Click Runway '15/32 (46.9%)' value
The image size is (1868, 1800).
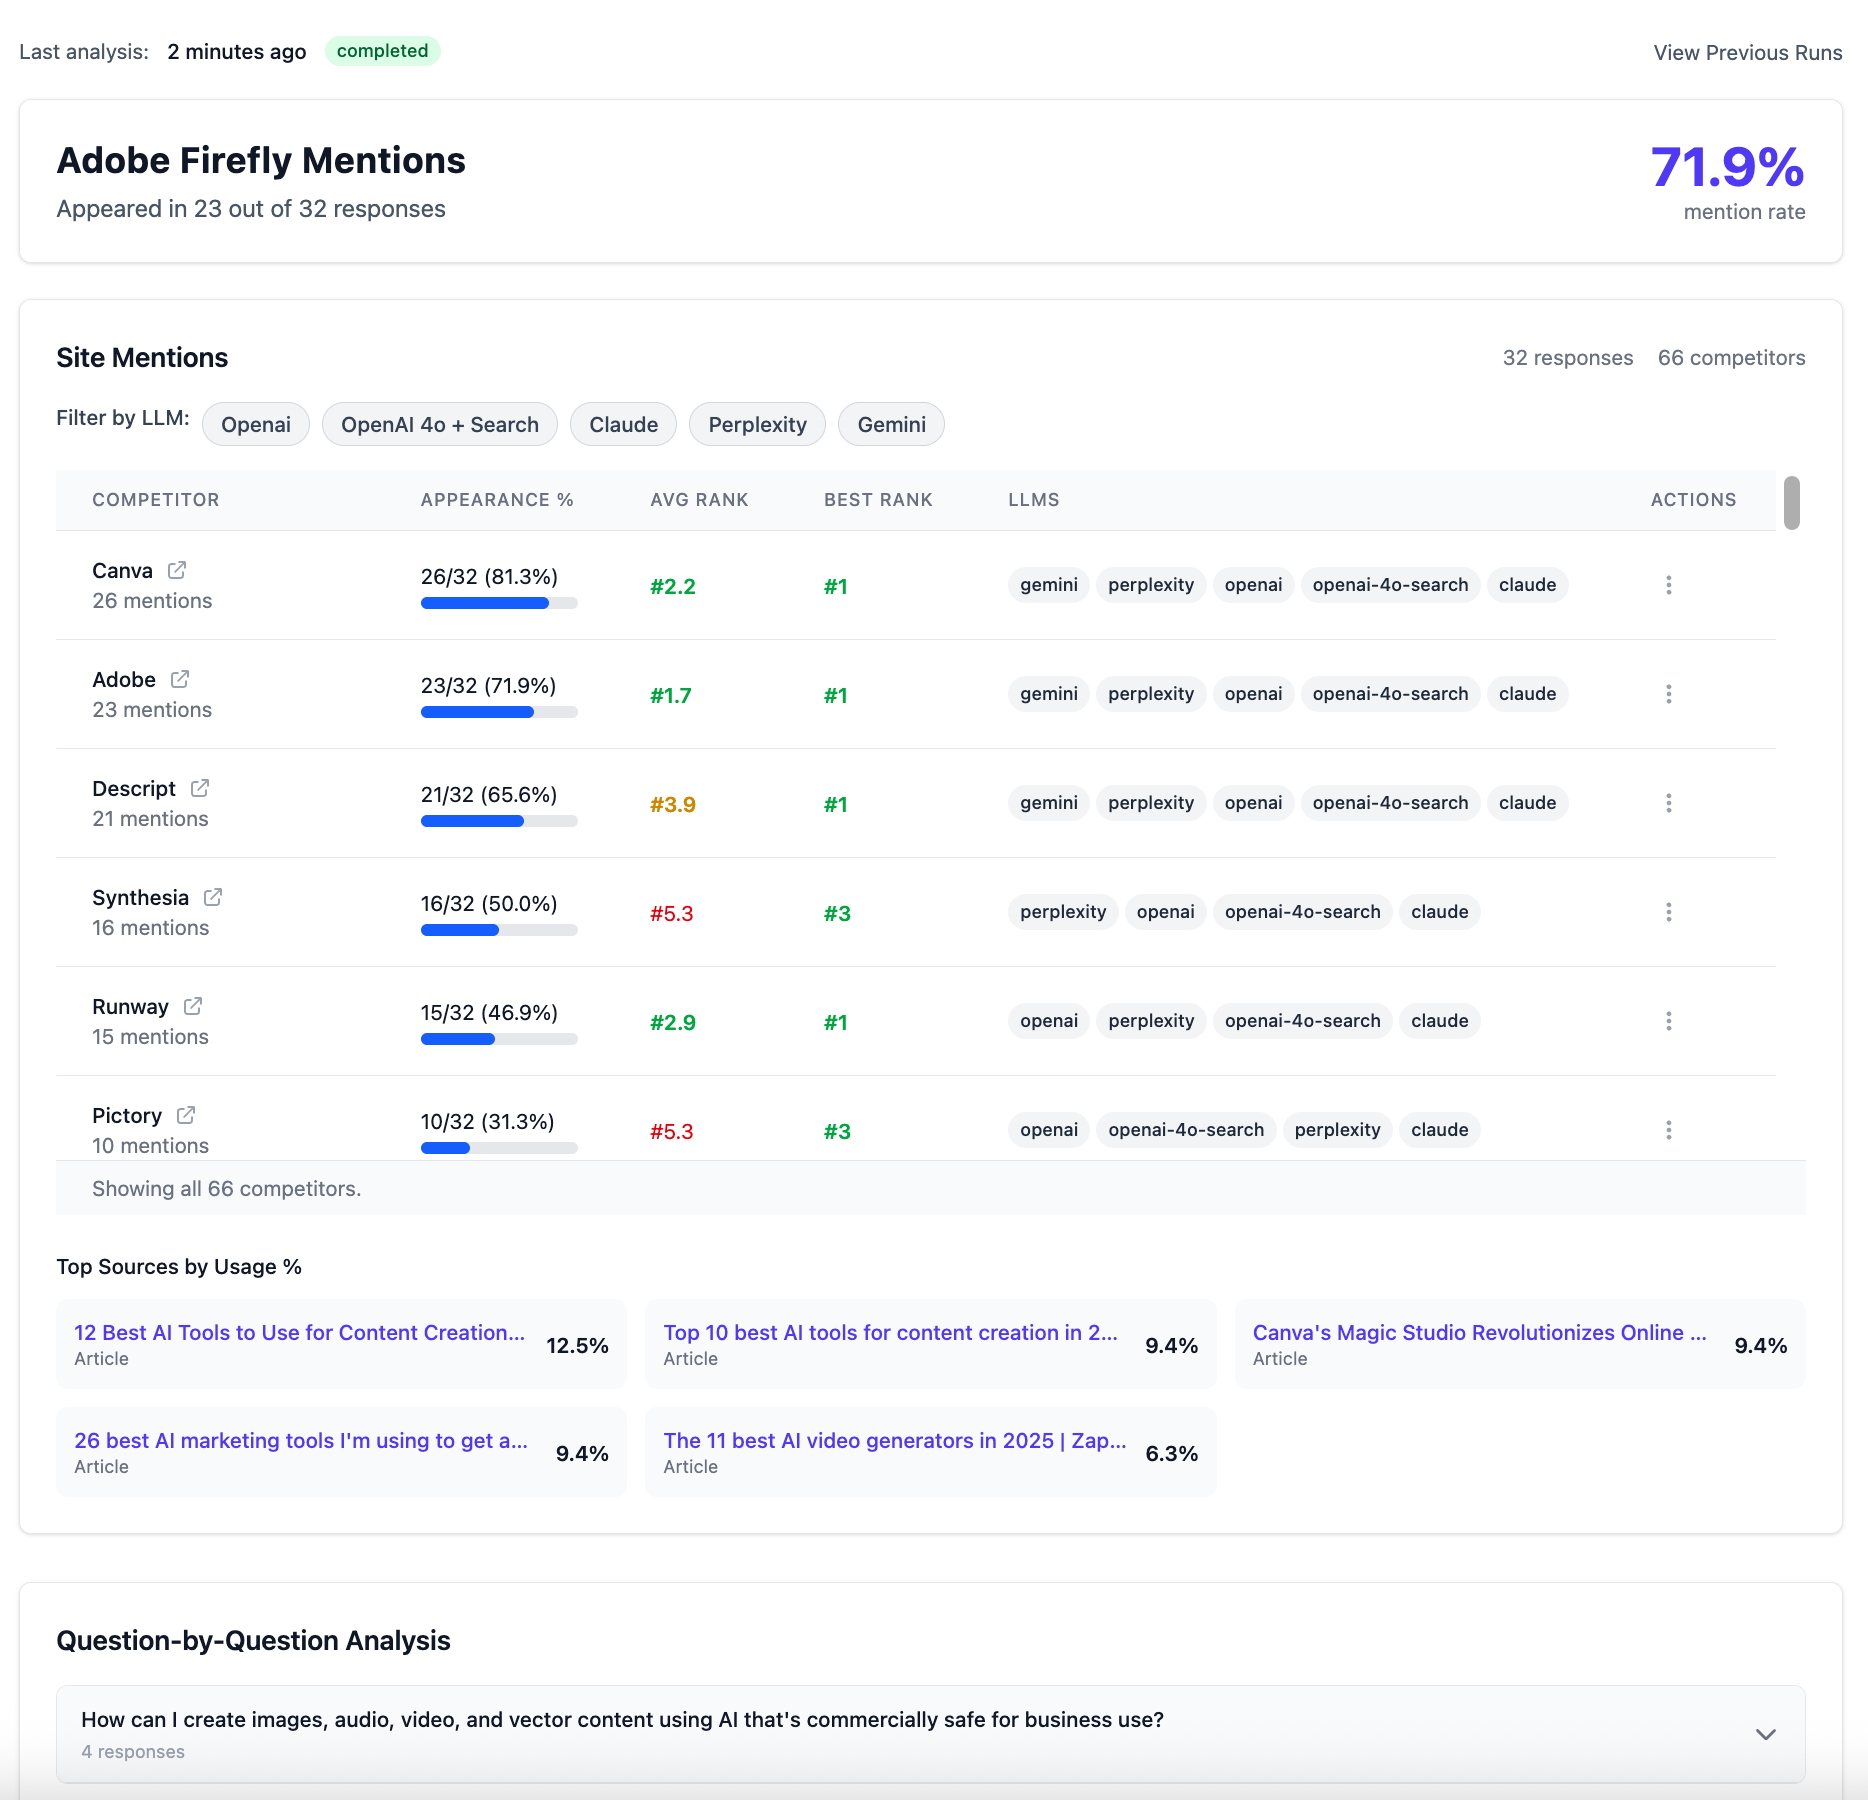(x=489, y=1013)
